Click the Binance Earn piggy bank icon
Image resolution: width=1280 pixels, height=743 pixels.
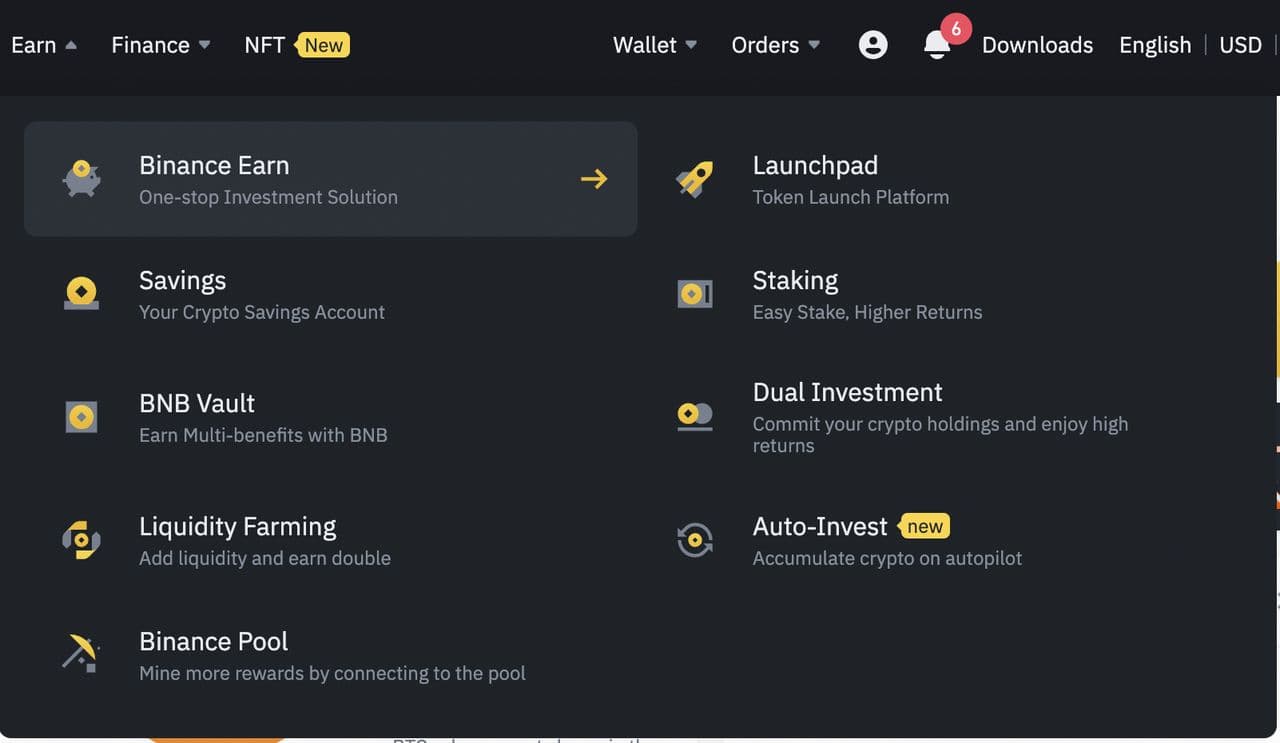coord(81,179)
